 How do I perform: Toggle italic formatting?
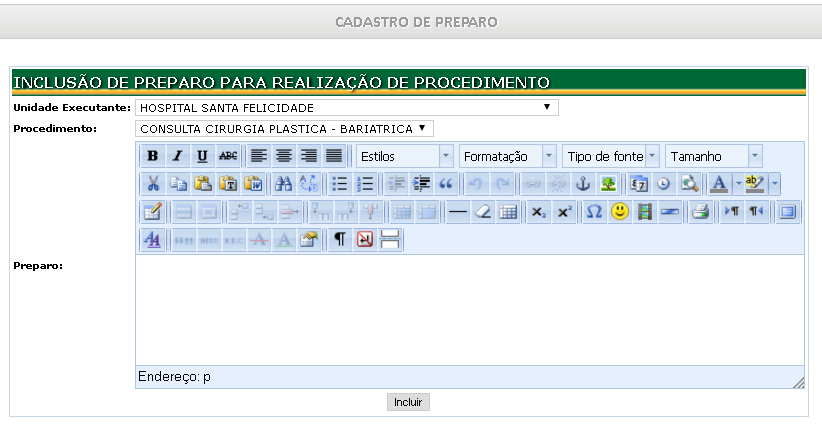tap(178, 156)
